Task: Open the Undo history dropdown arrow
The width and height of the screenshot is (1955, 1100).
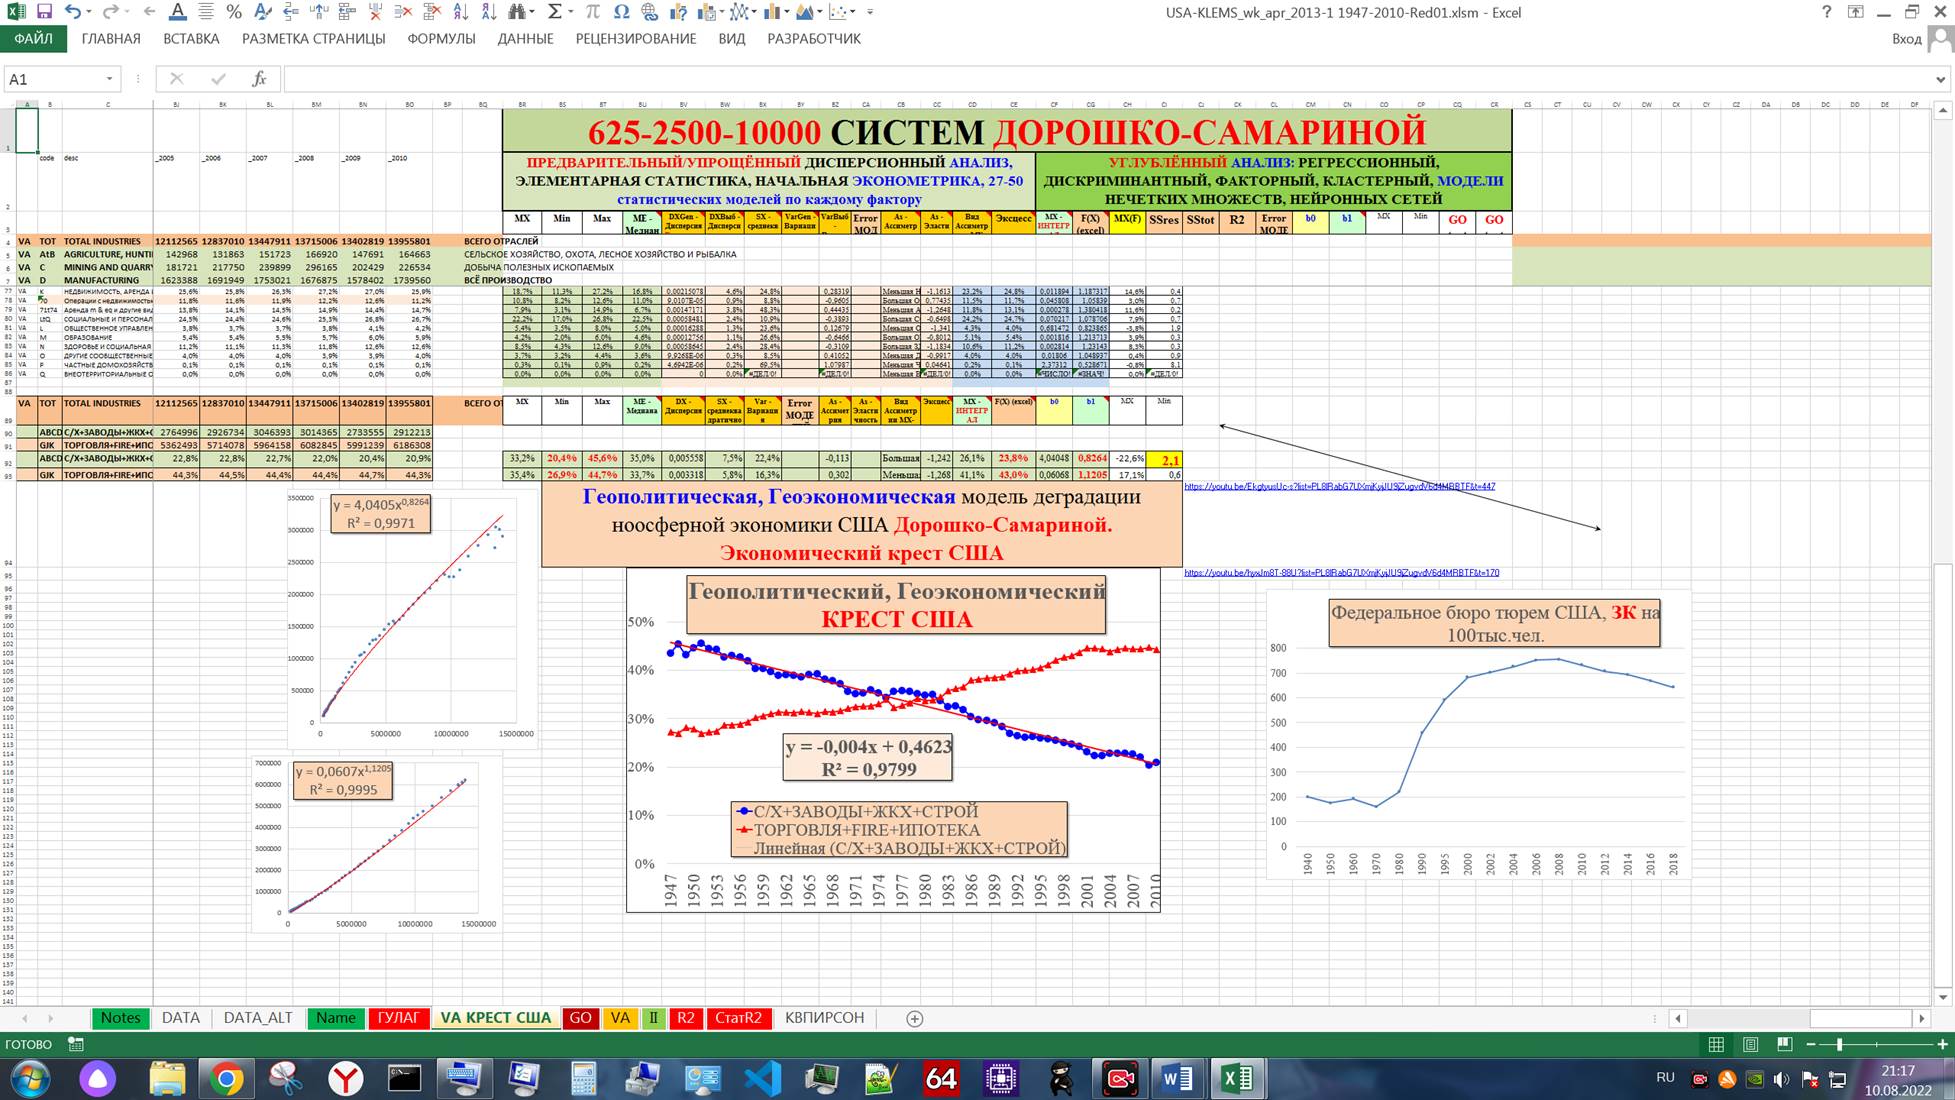Action: [90, 12]
